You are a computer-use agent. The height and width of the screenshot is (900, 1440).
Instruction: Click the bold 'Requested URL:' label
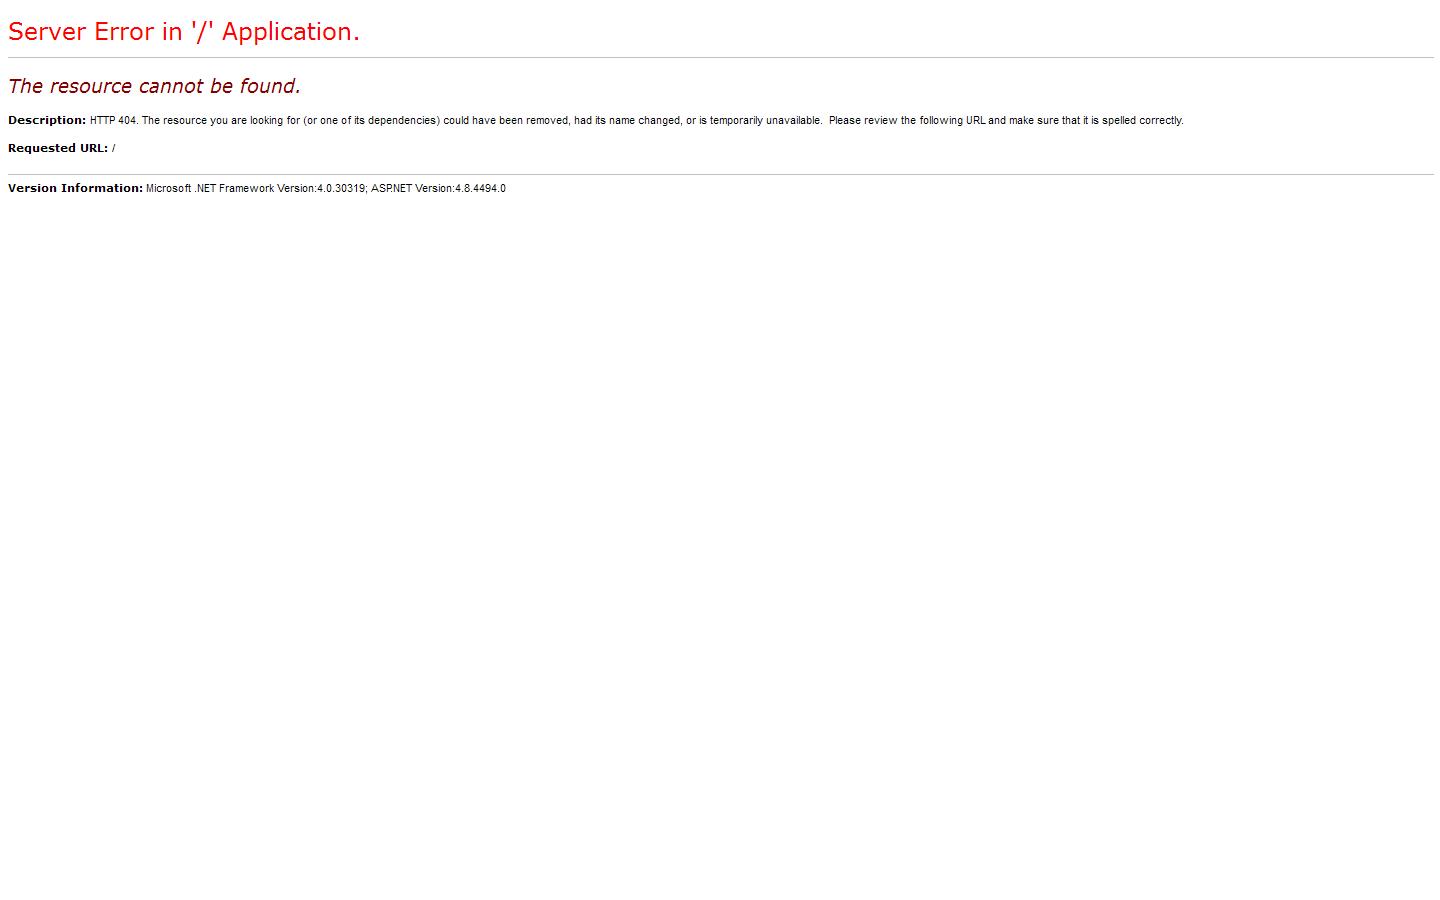tap(57, 148)
